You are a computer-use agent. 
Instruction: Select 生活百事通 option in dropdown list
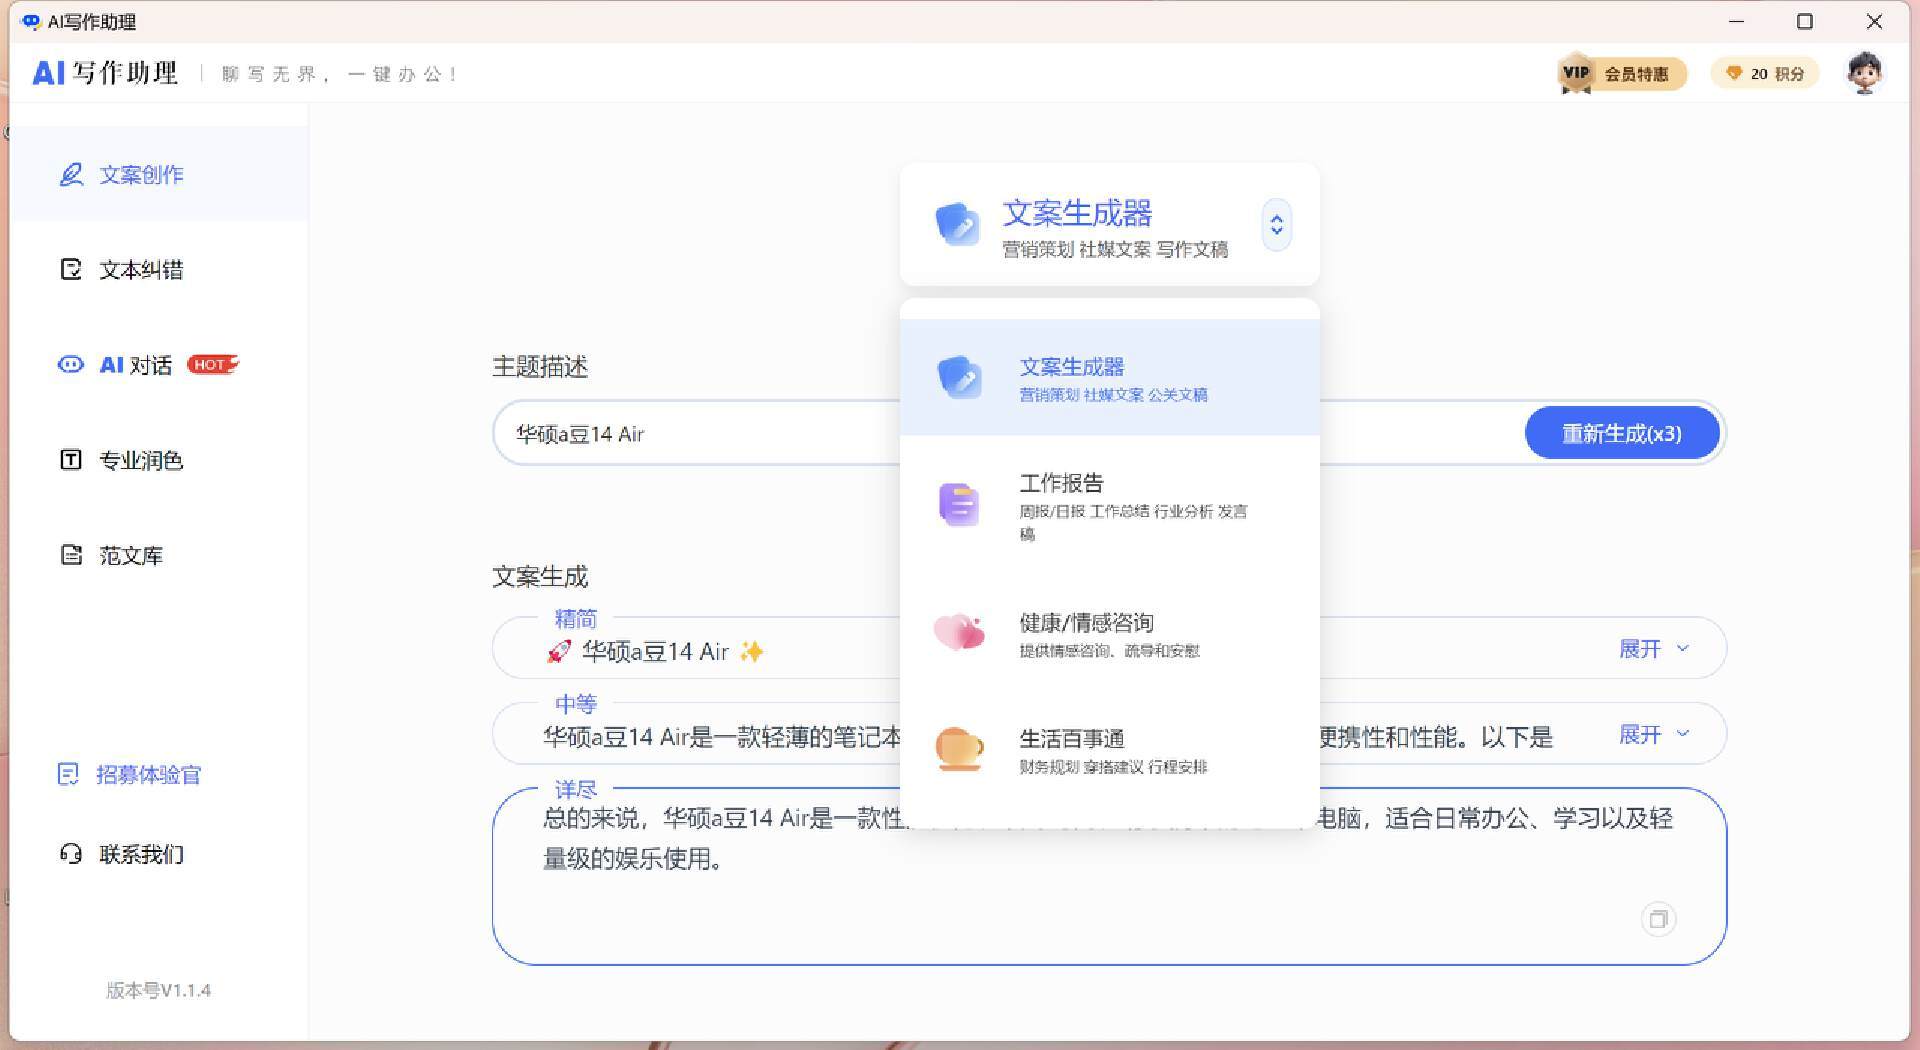[1110, 750]
